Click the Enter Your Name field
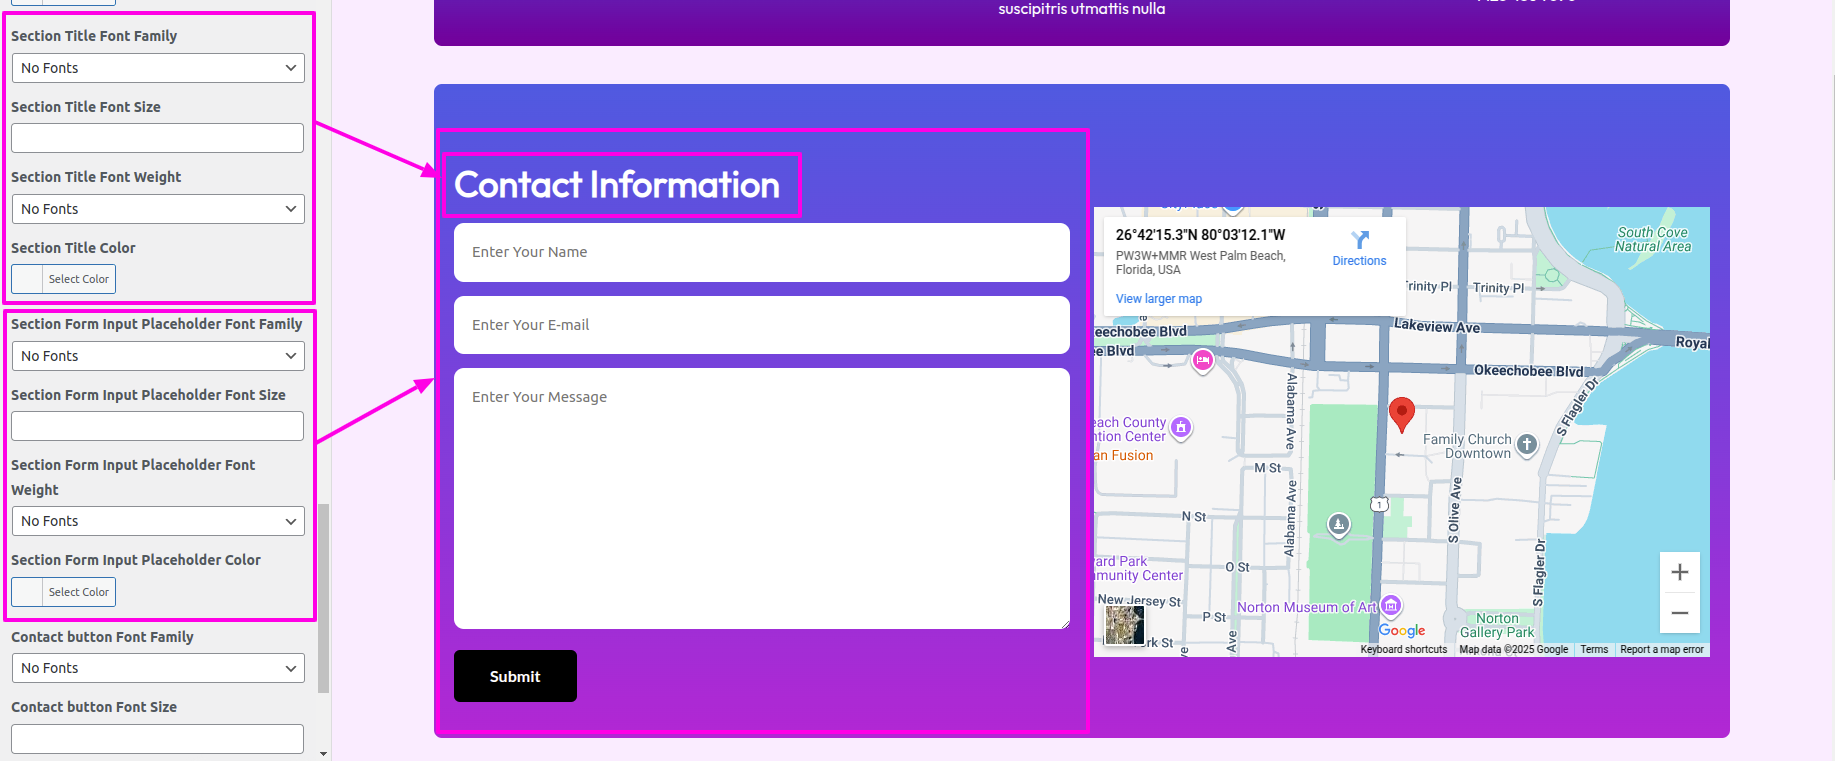 [761, 252]
